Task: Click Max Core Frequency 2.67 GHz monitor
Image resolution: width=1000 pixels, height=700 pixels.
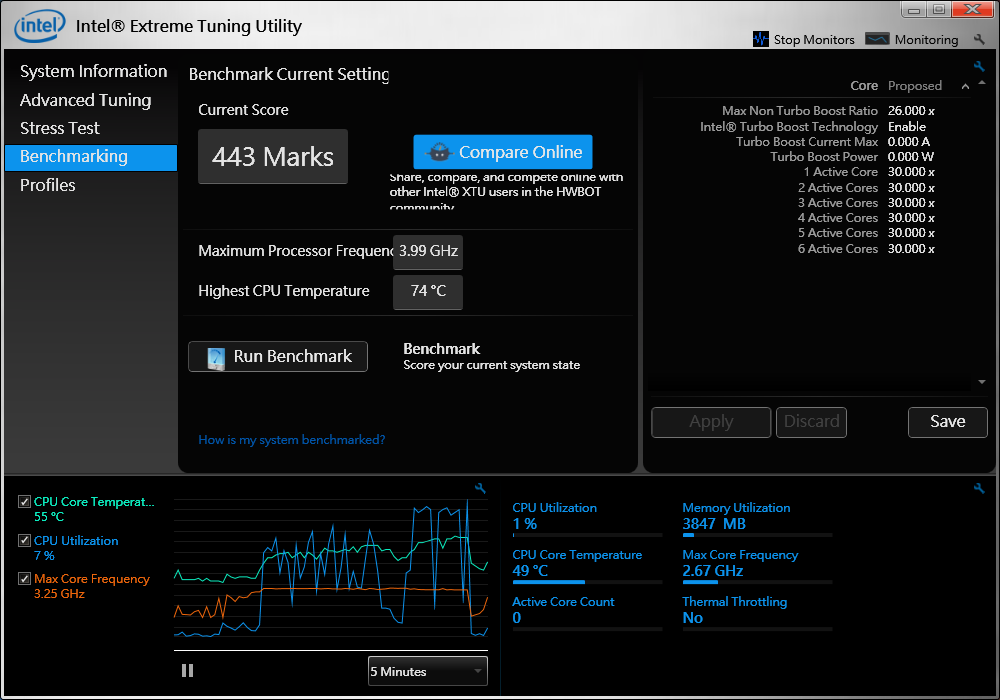Action: point(757,565)
